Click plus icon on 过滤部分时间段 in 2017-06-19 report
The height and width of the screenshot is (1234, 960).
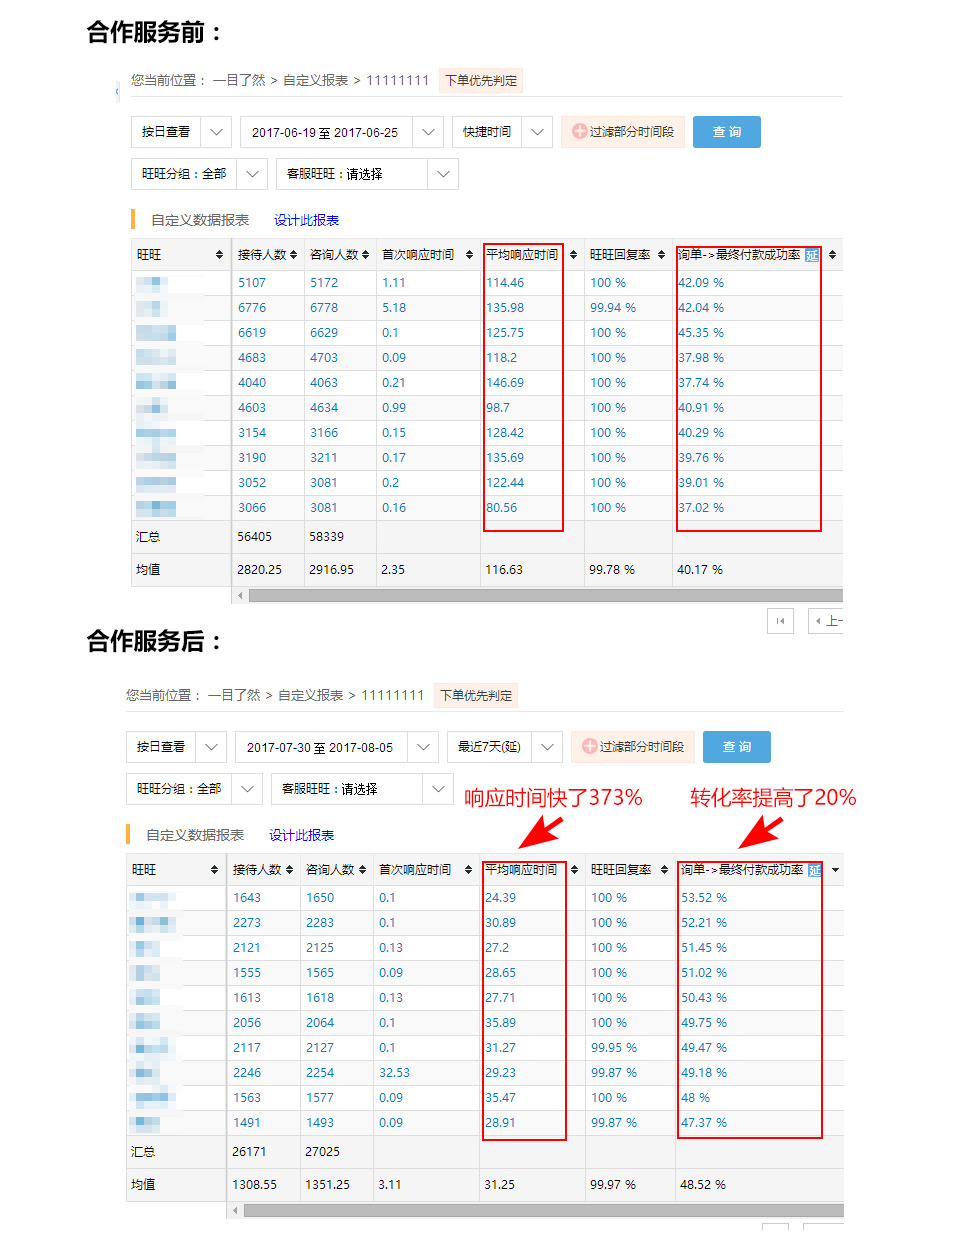coord(579,131)
